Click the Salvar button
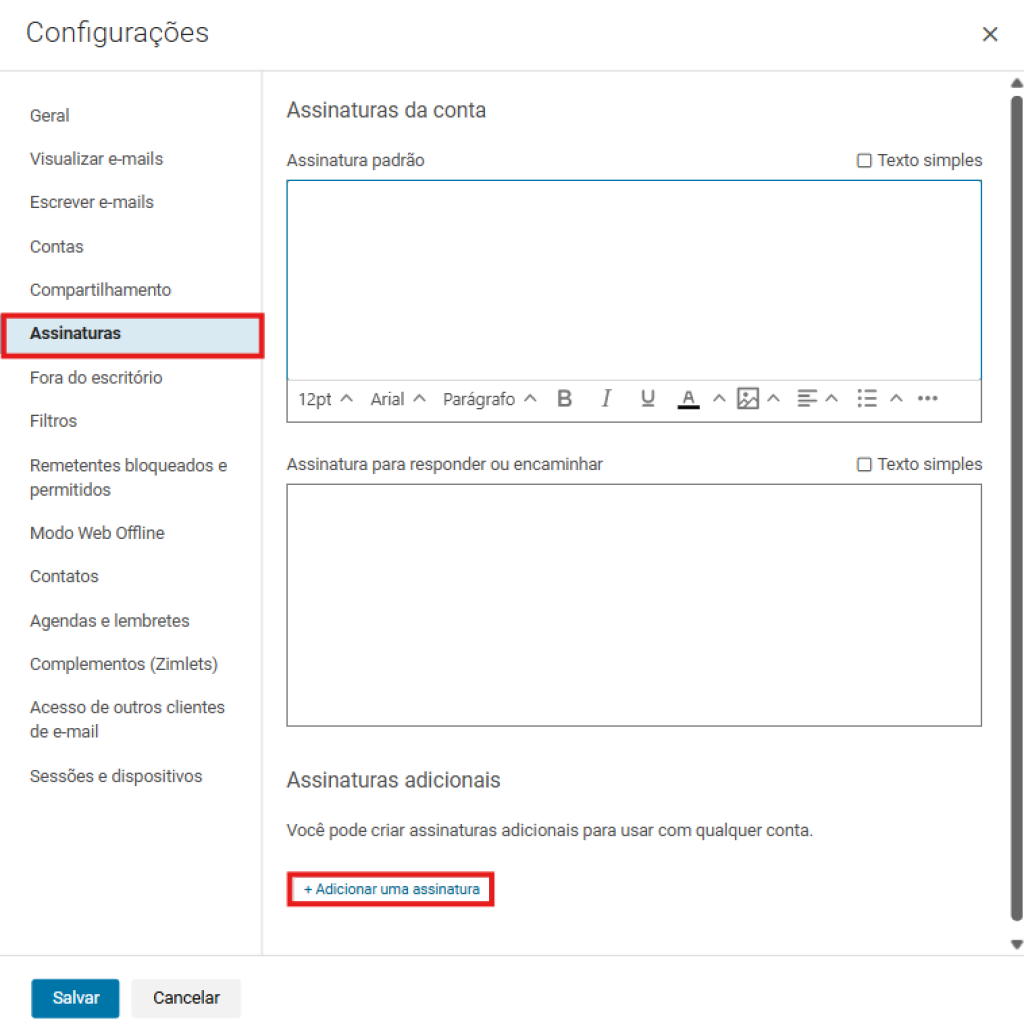Viewport: 1024px width, 1032px height. (x=76, y=998)
